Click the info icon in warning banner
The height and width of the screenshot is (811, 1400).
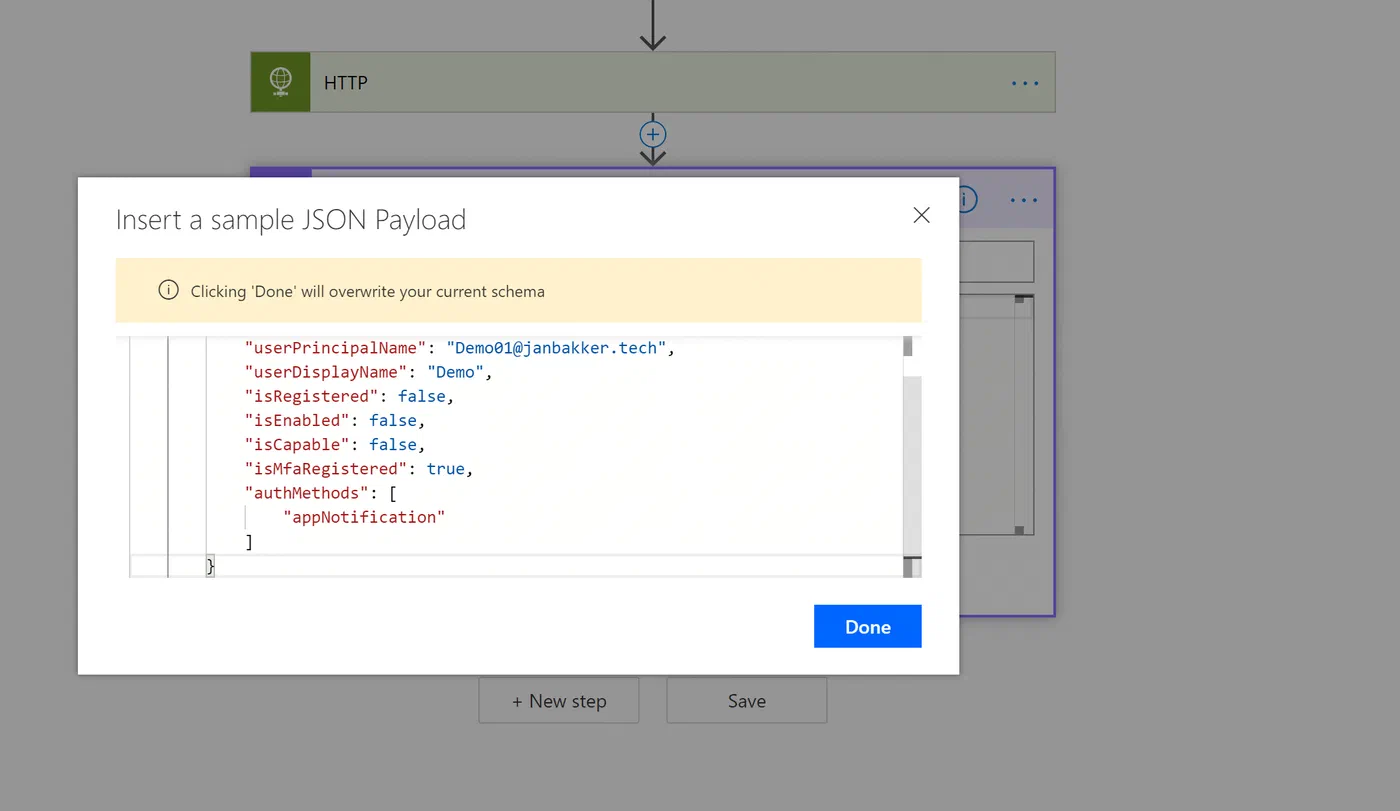tap(168, 291)
